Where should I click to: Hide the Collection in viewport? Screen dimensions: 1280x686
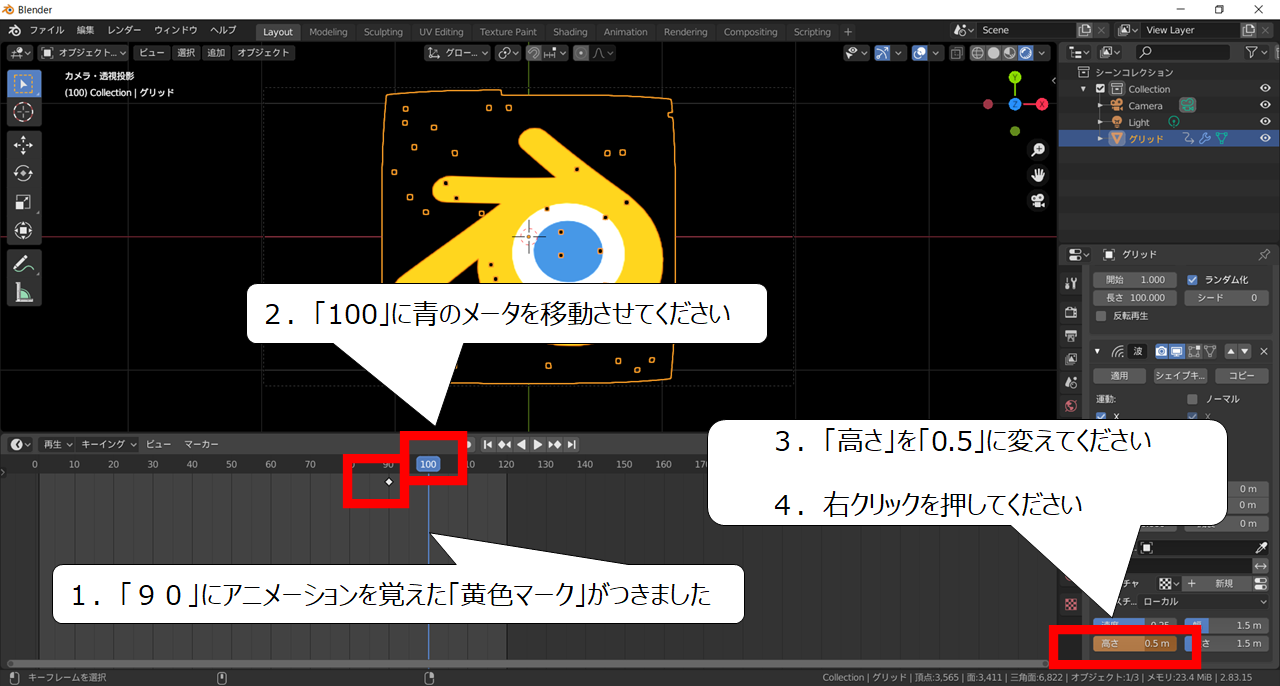(x=1265, y=89)
